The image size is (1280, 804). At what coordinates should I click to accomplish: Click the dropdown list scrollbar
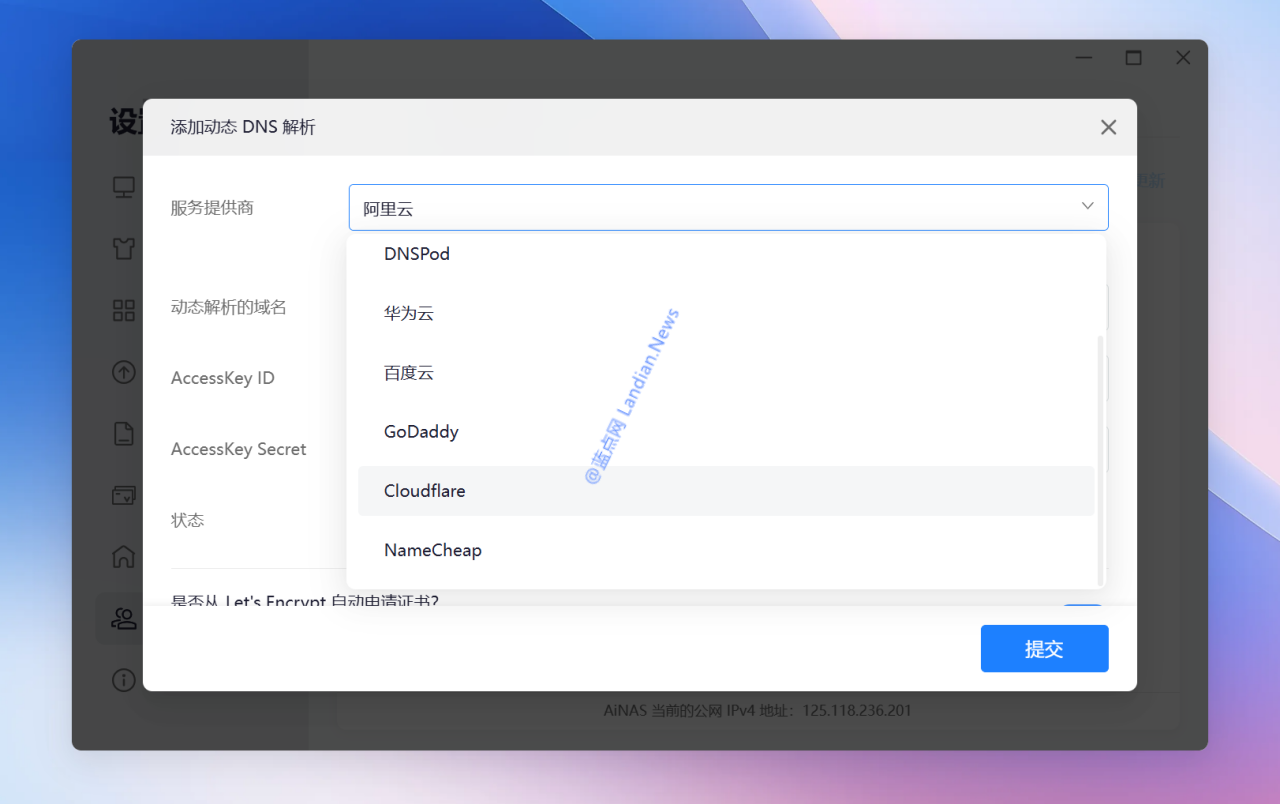point(1101,460)
